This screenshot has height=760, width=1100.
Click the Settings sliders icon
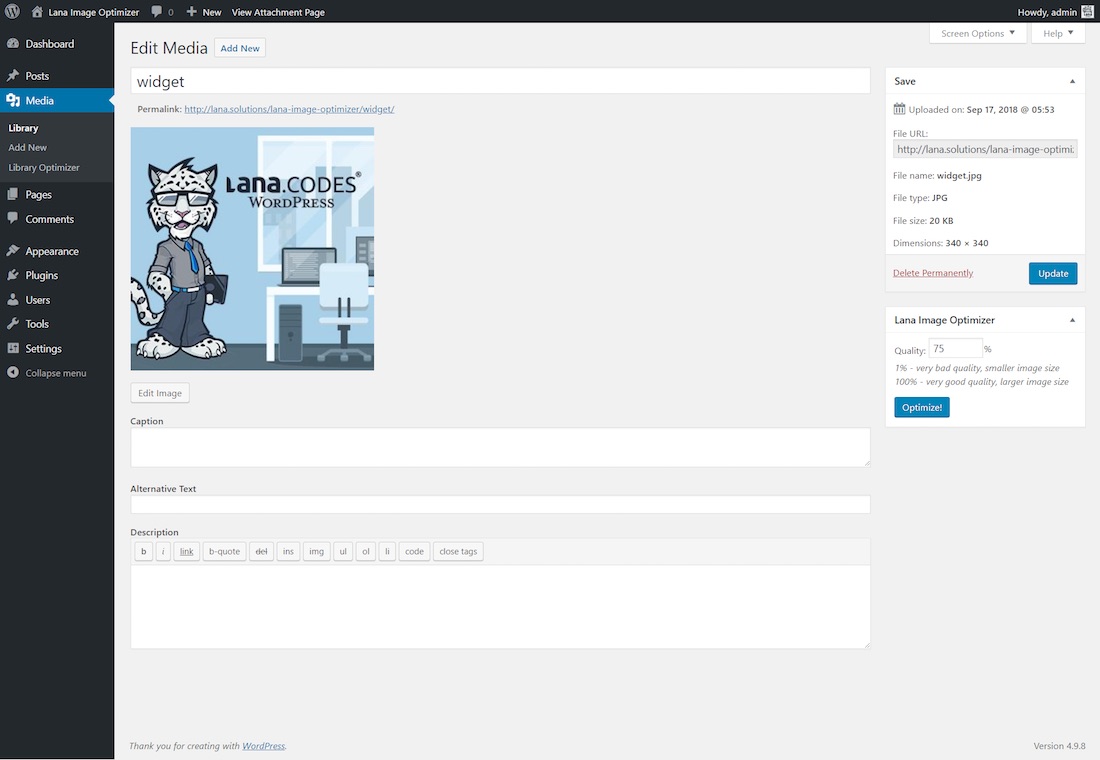coord(13,348)
